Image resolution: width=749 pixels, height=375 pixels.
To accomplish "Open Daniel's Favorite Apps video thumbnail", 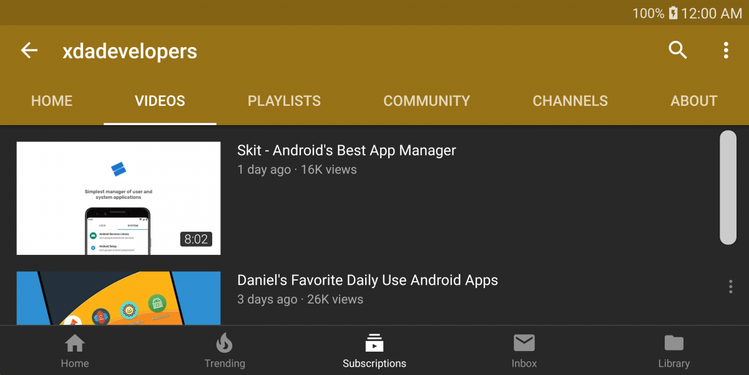I will 118,298.
